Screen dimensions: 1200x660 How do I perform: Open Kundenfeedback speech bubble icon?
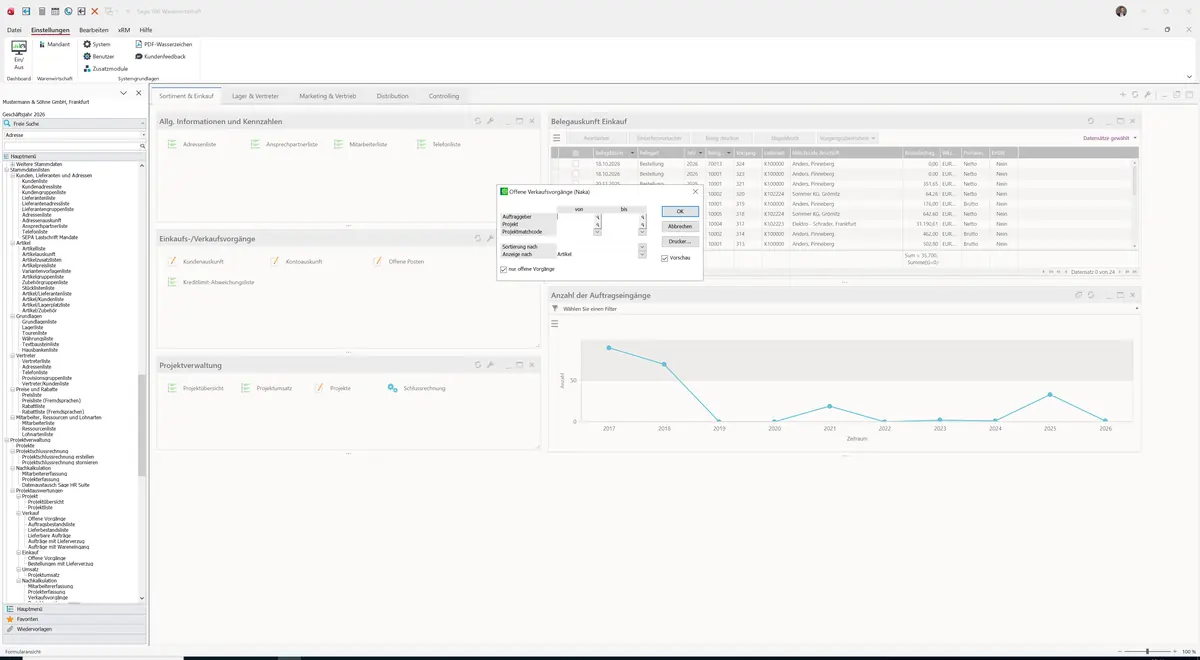(138, 56)
